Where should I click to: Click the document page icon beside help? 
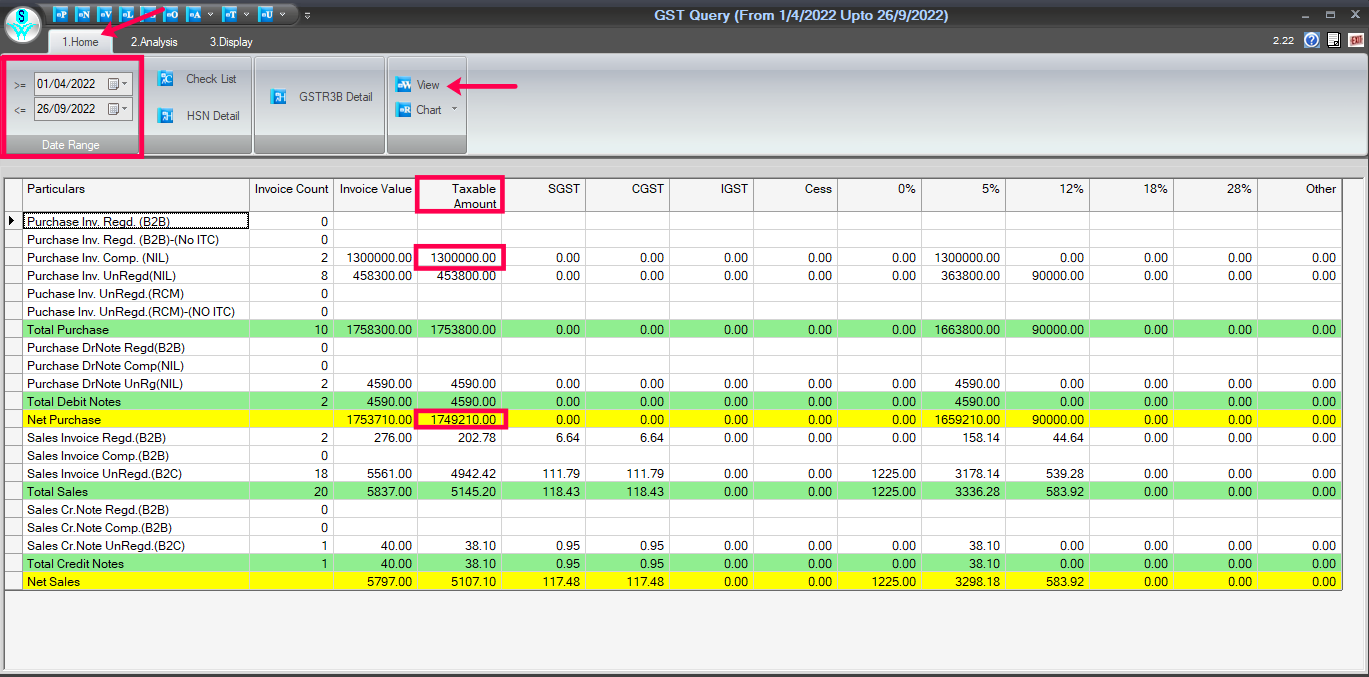[x=1333, y=40]
